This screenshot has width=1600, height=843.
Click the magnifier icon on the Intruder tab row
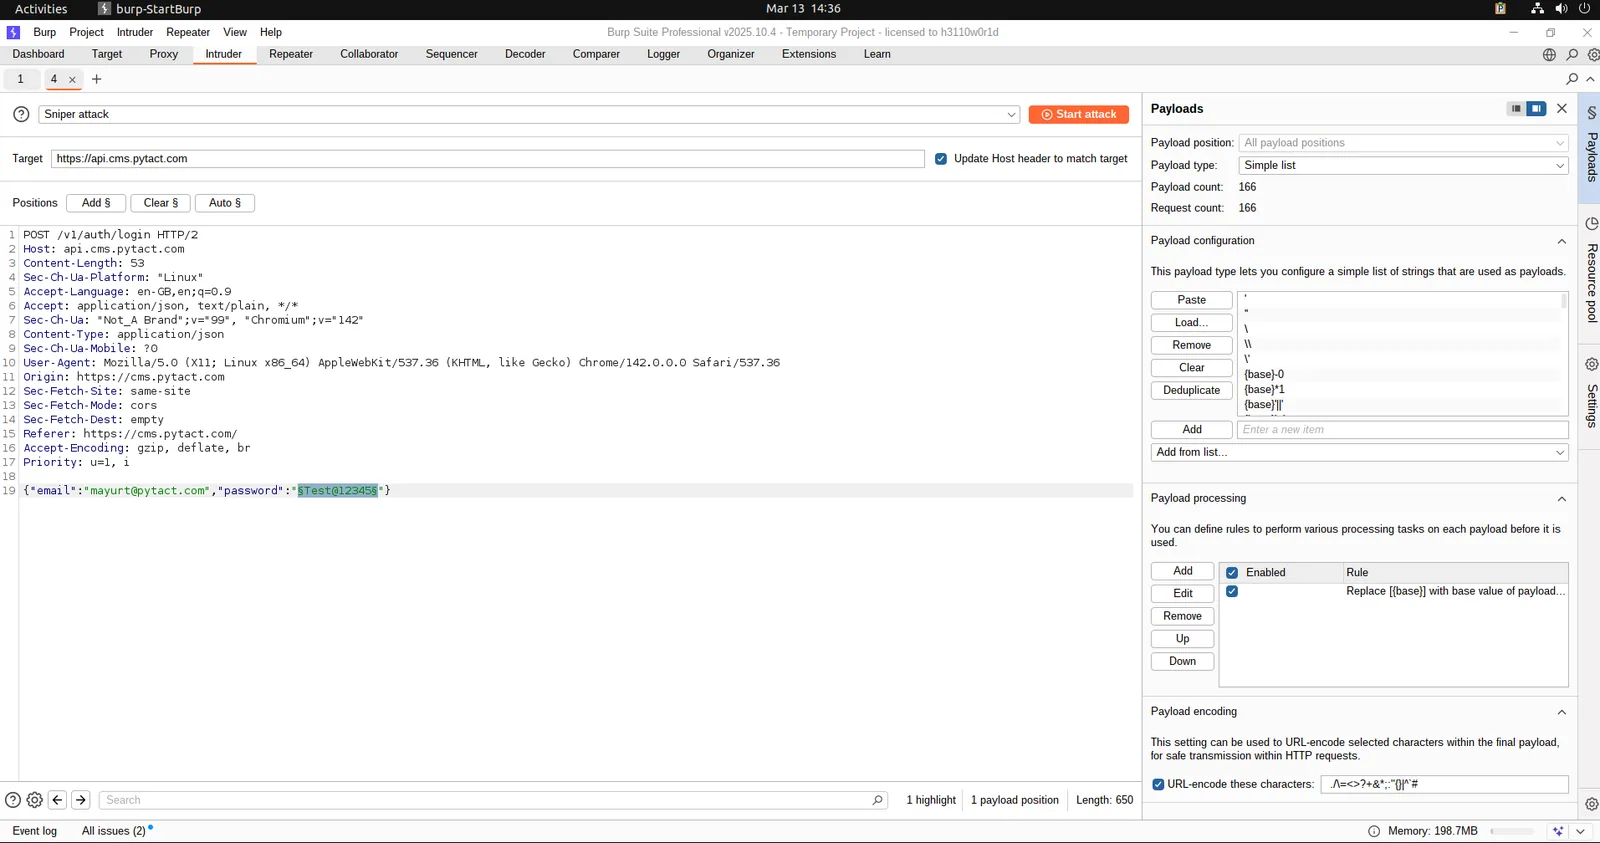click(1572, 79)
